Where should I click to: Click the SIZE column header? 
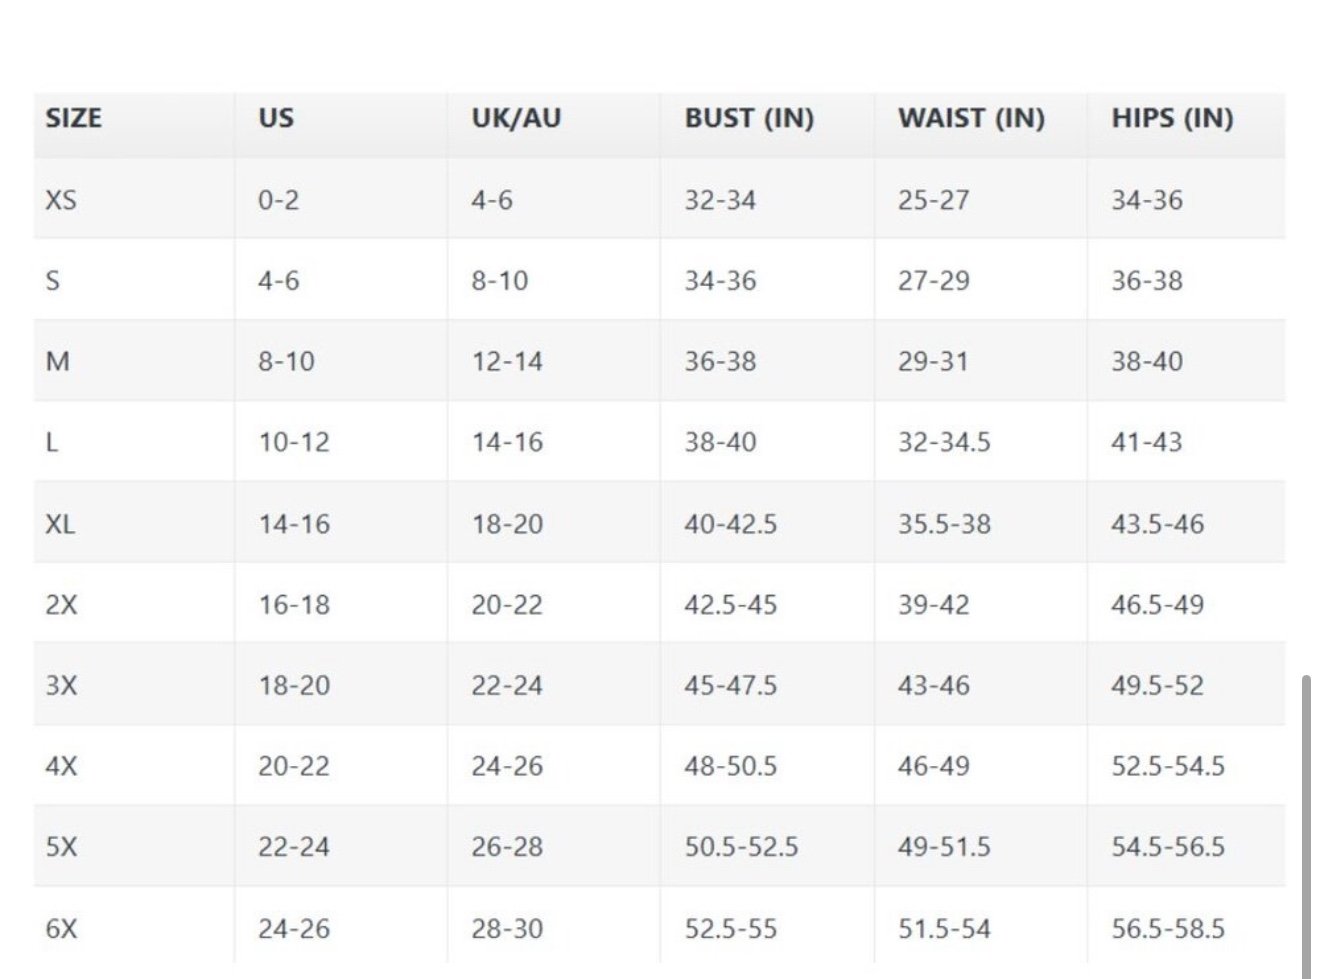pos(73,118)
